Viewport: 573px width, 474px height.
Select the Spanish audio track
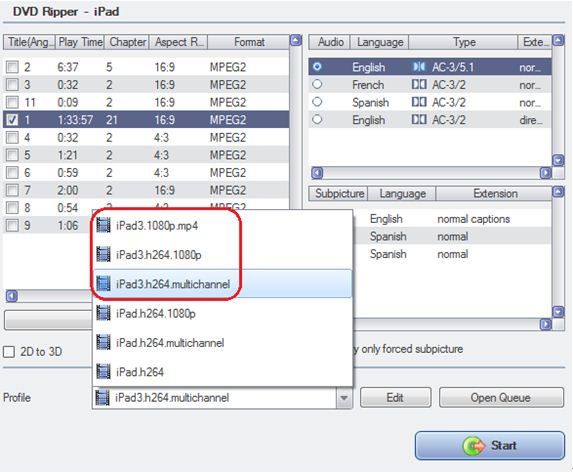317,102
